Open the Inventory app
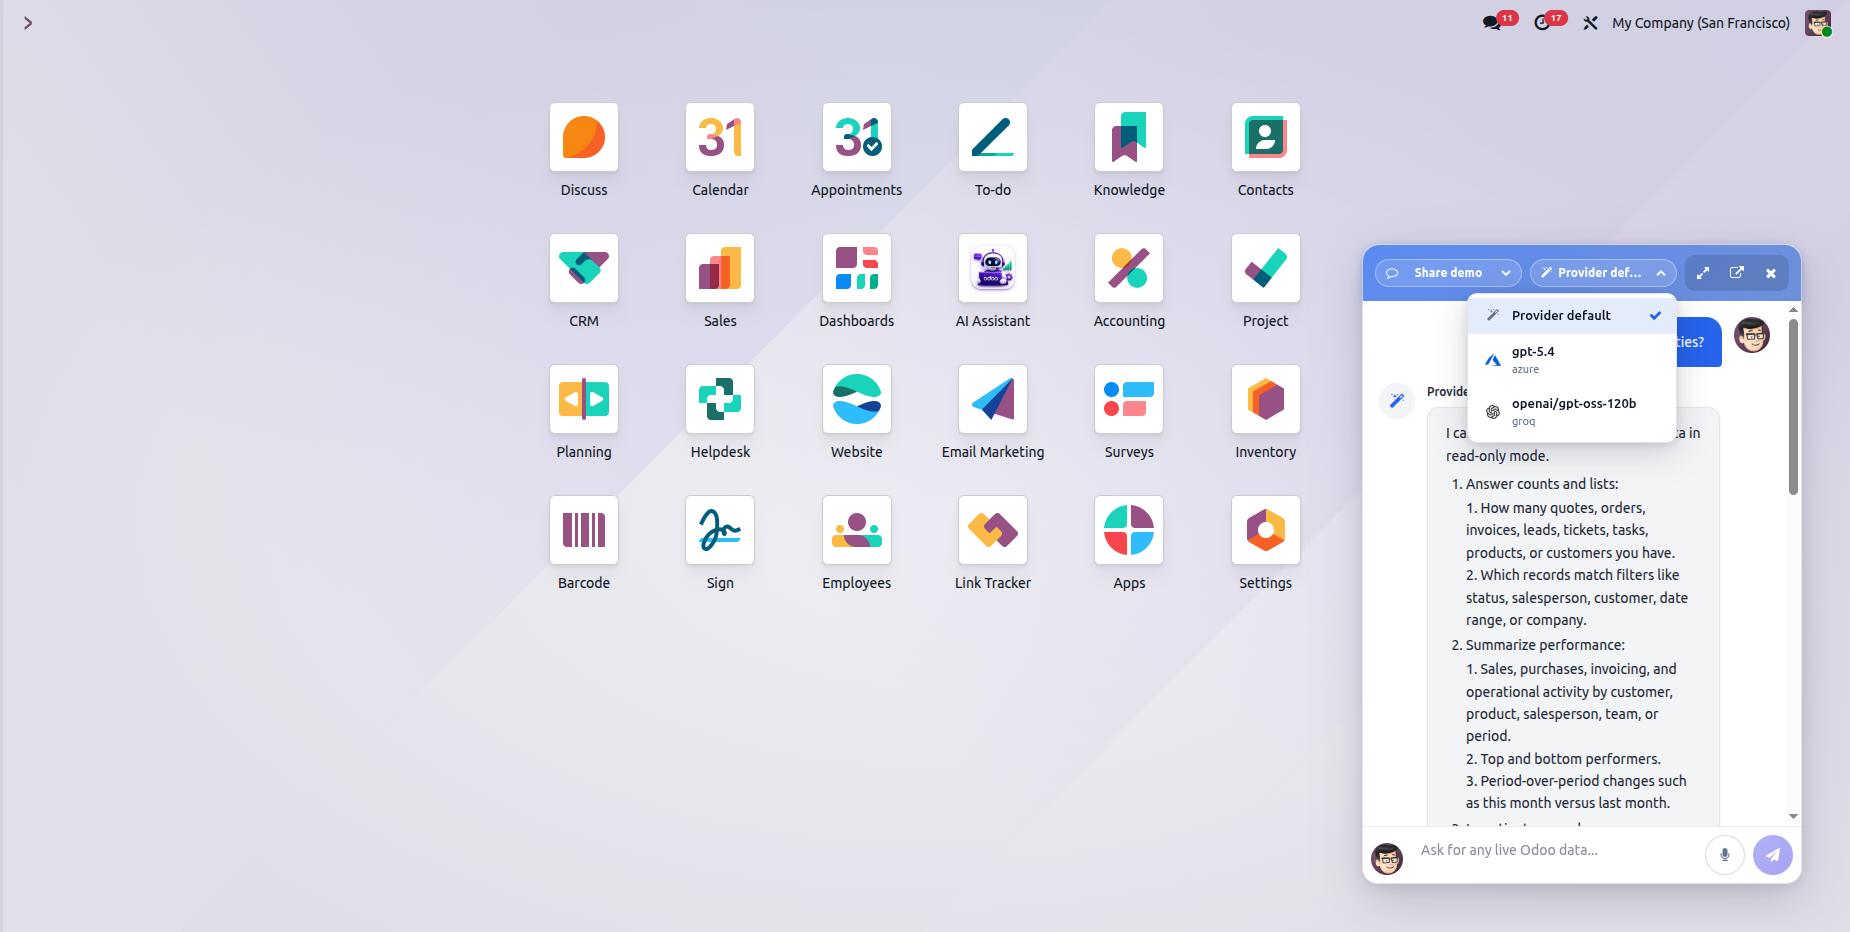 coord(1266,399)
